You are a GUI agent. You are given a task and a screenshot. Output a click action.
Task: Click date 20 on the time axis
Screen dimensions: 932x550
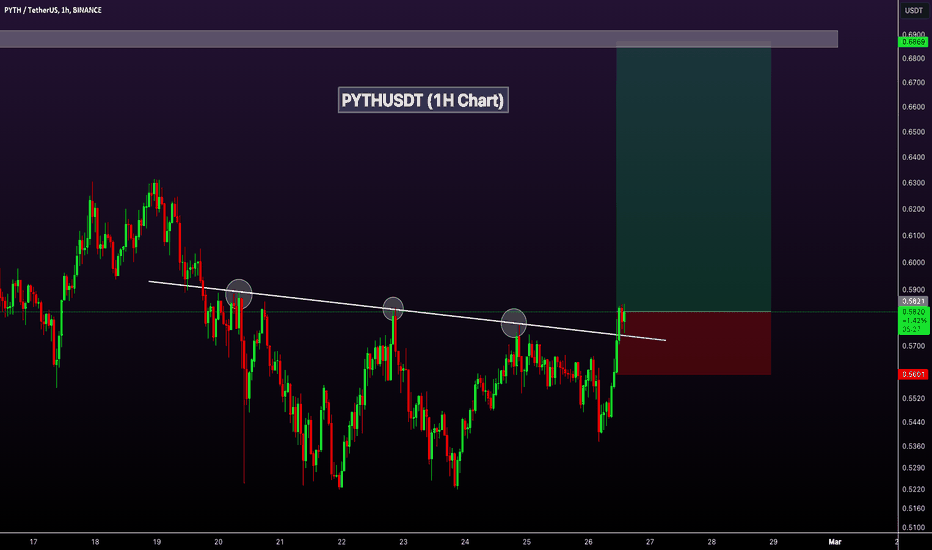coord(218,542)
